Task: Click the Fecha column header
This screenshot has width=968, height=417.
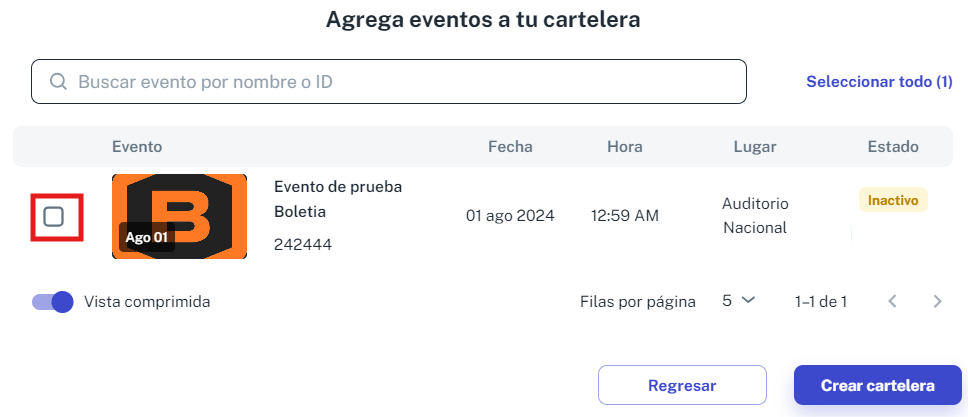Action: pyautogui.click(x=510, y=147)
